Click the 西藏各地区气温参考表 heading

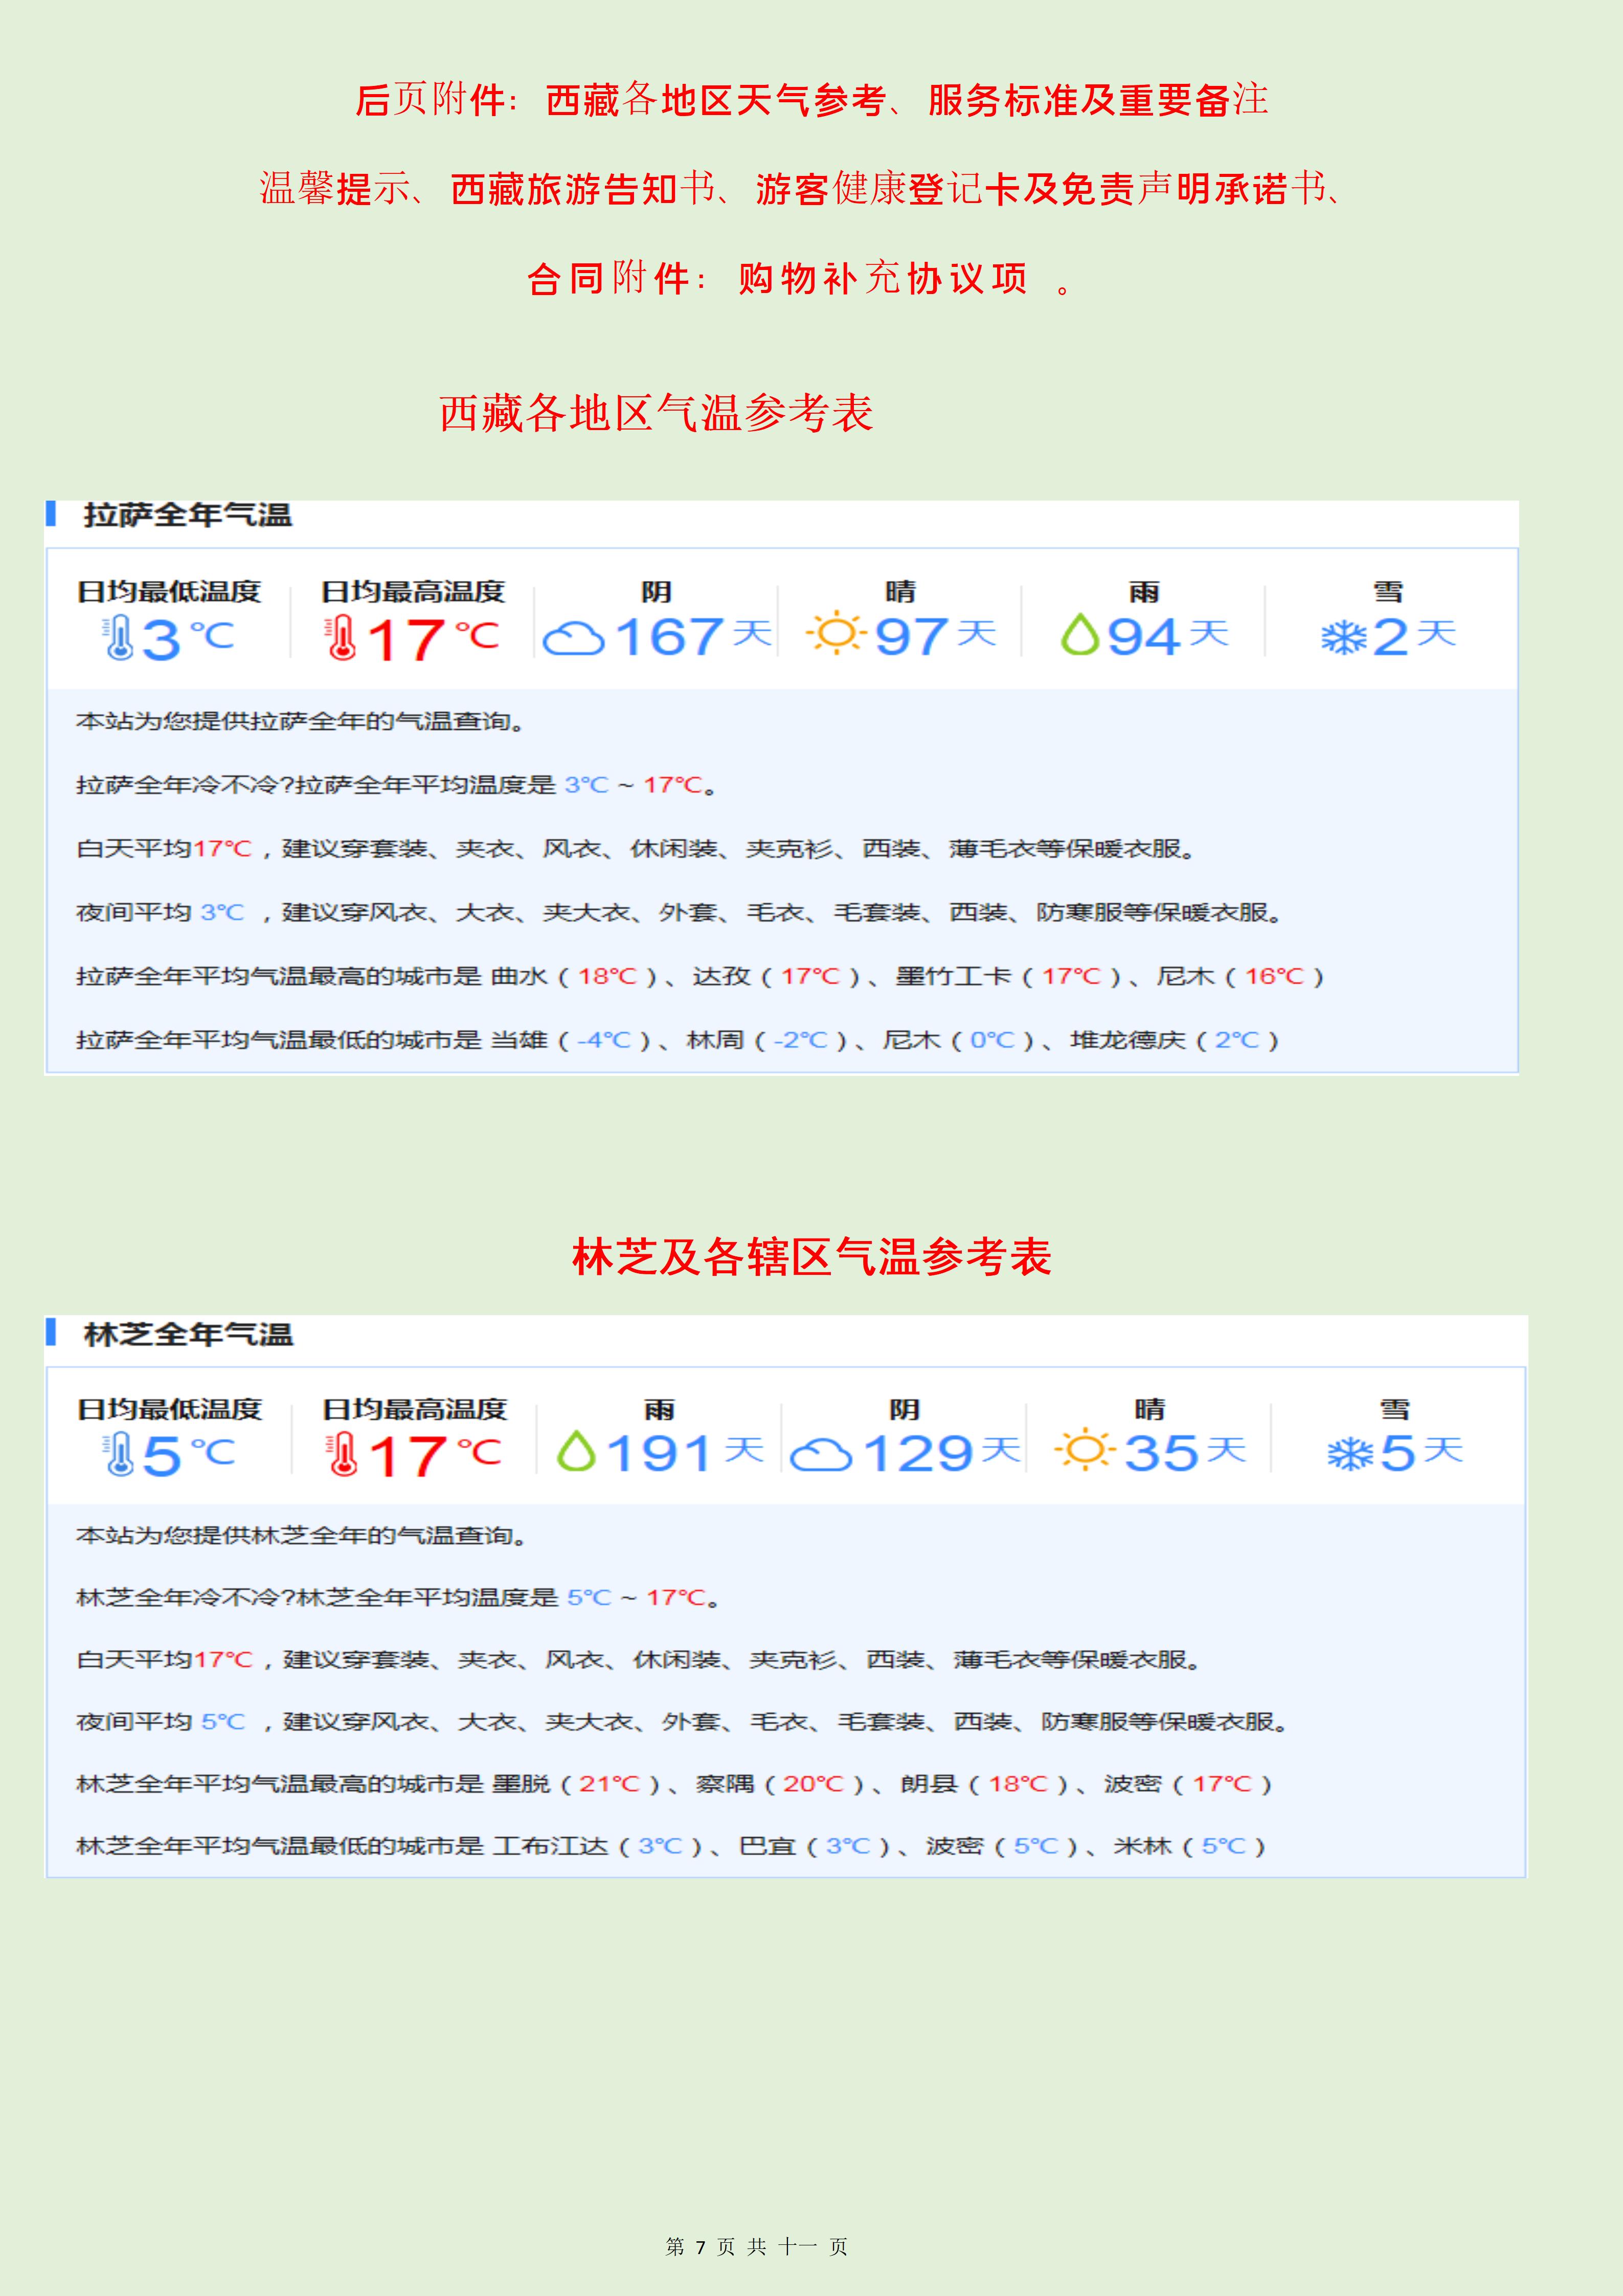(x=656, y=413)
